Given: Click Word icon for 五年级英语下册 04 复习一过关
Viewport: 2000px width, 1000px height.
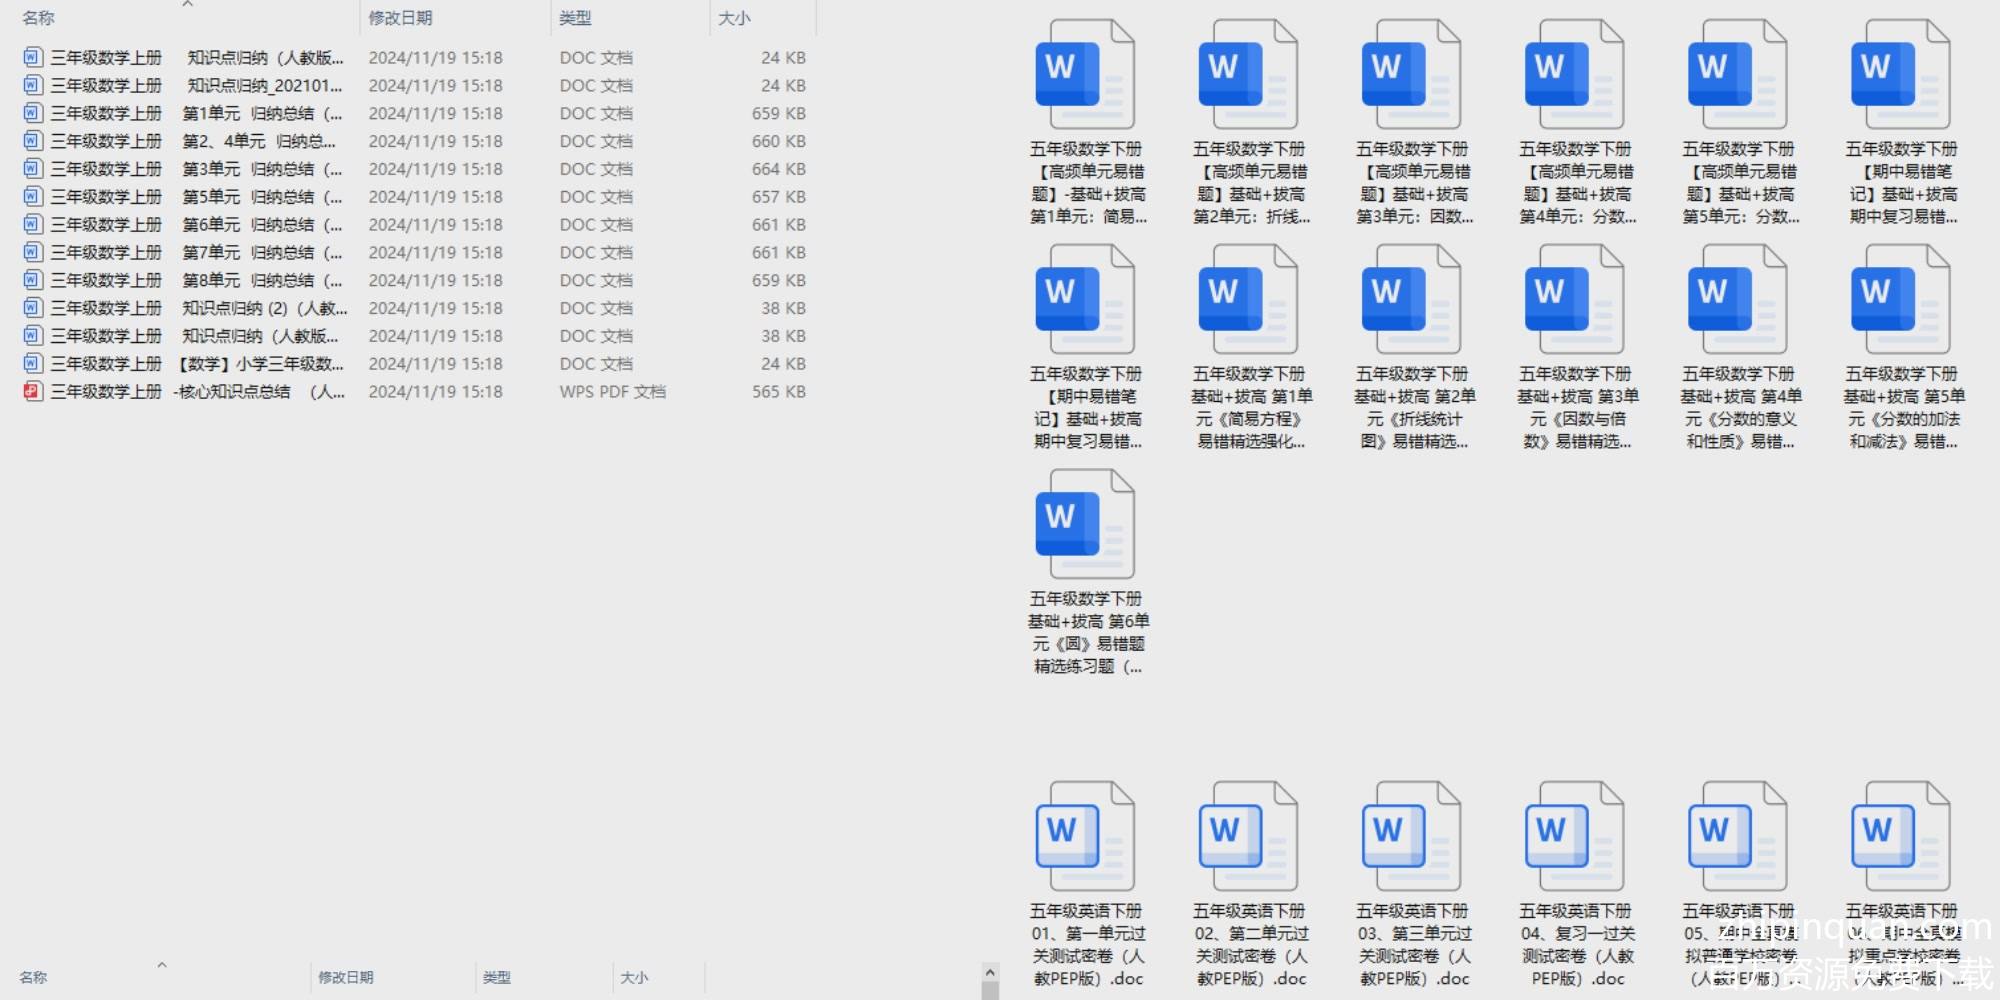Looking at the screenshot, I should point(1574,837).
